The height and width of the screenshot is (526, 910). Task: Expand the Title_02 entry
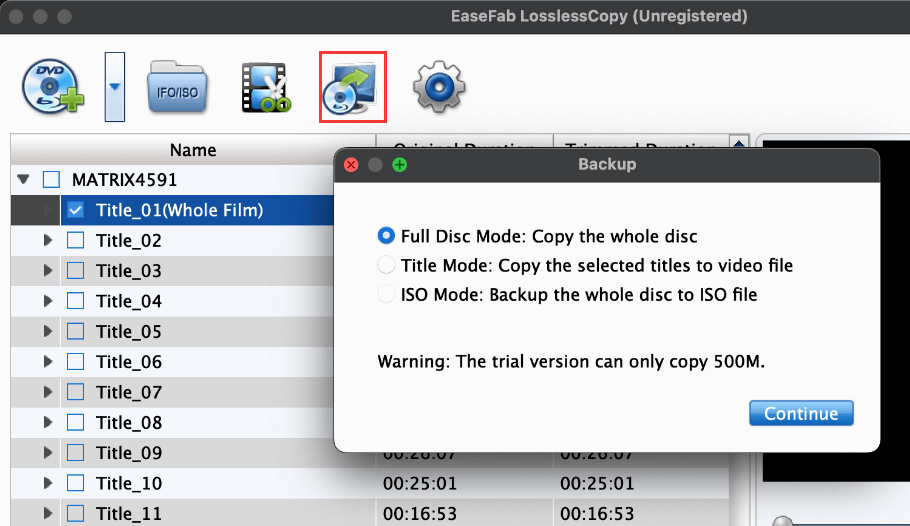48,240
